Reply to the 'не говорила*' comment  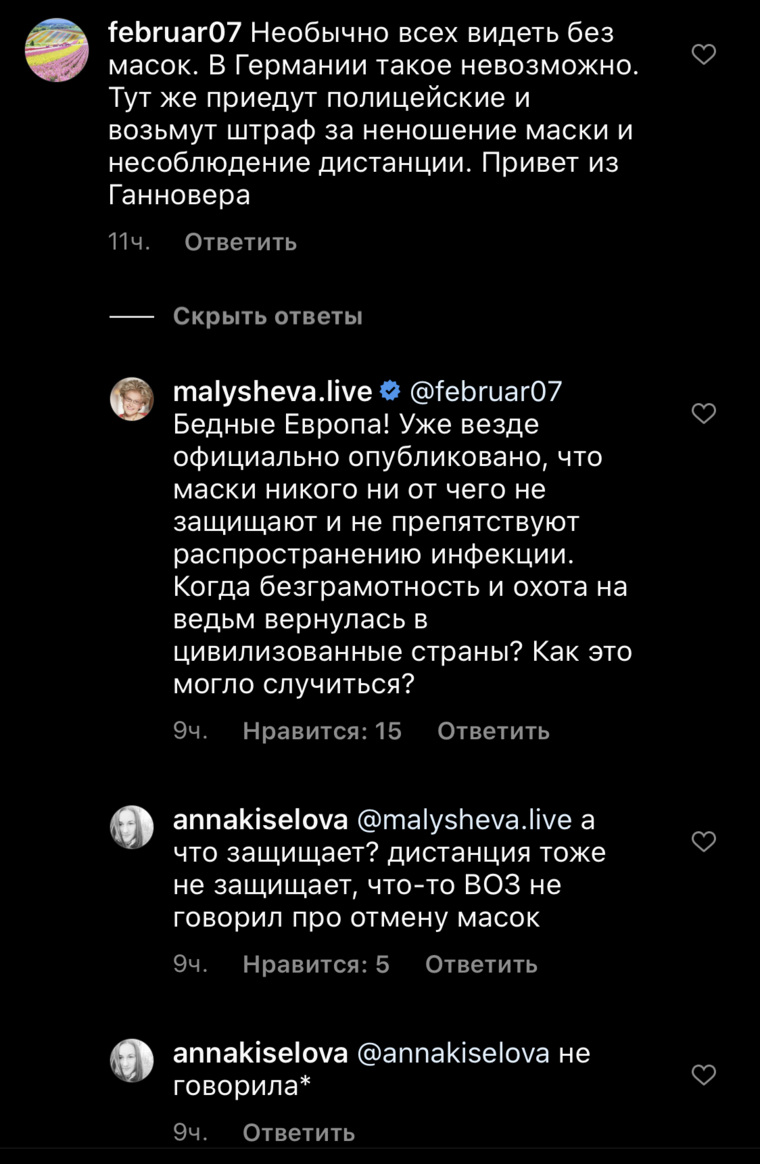pyautogui.click(x=299, y=1133)
